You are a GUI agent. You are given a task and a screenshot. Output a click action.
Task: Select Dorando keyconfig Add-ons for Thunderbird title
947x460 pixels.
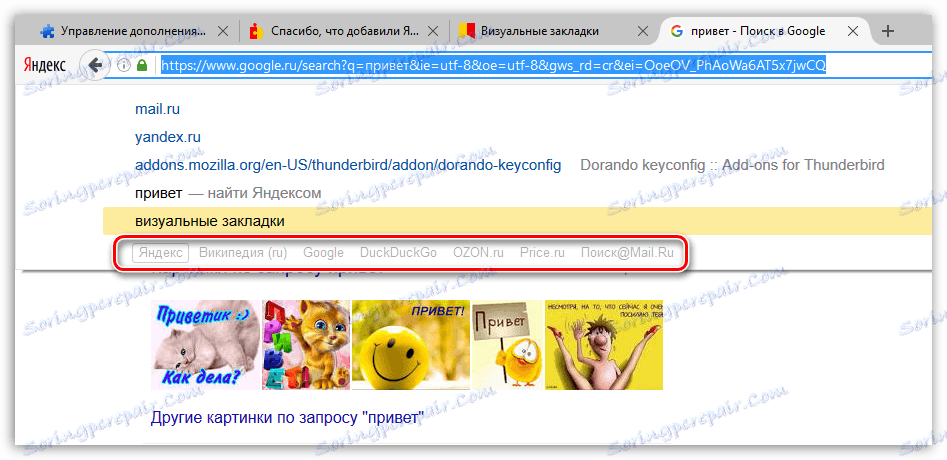click(732, 165)
